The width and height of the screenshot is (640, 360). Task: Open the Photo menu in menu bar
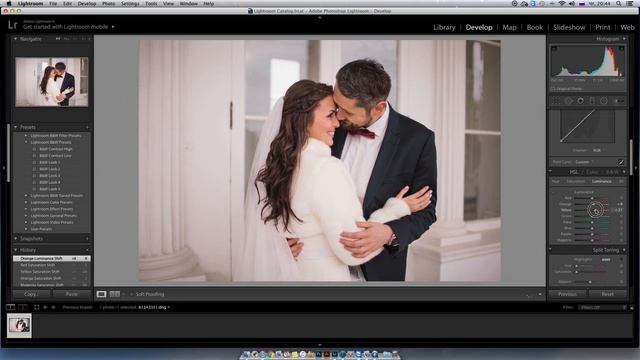tap(108, 3)
